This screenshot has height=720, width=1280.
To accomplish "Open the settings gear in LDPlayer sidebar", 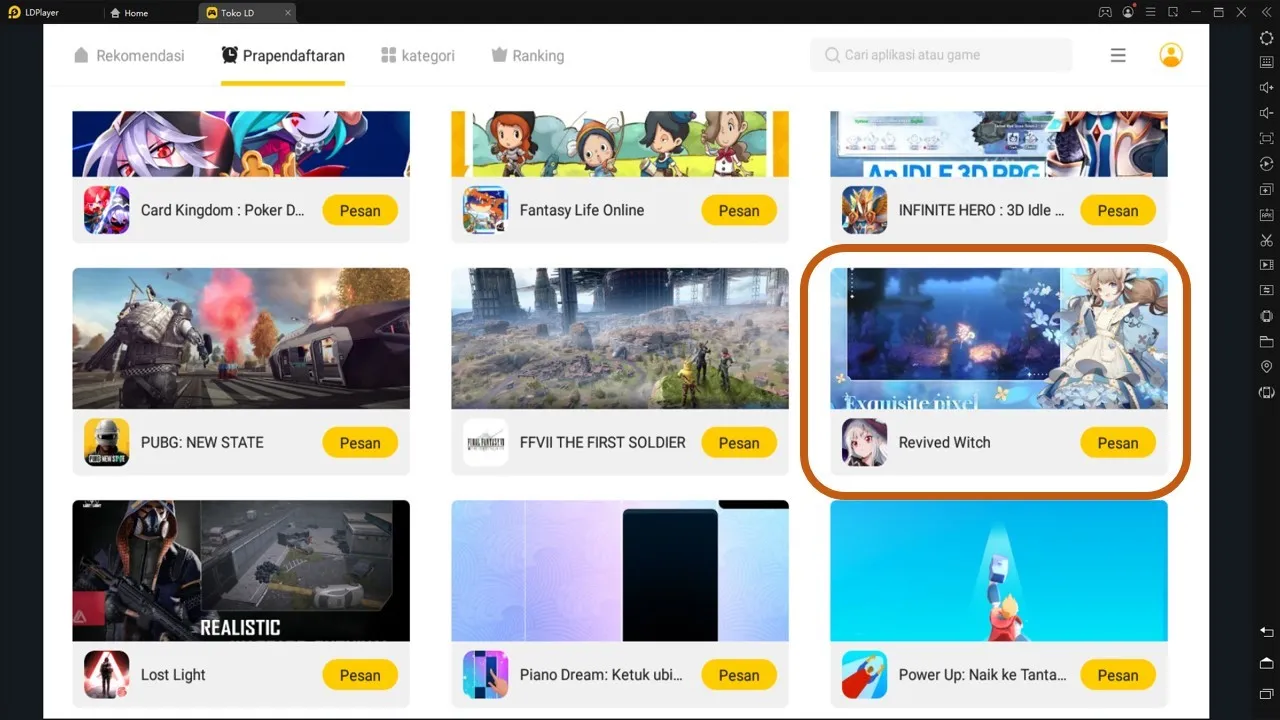I will click(1266, 37).
